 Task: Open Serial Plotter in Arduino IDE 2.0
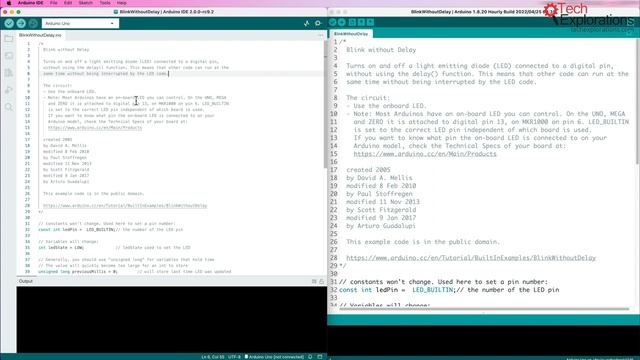[307, 24]
